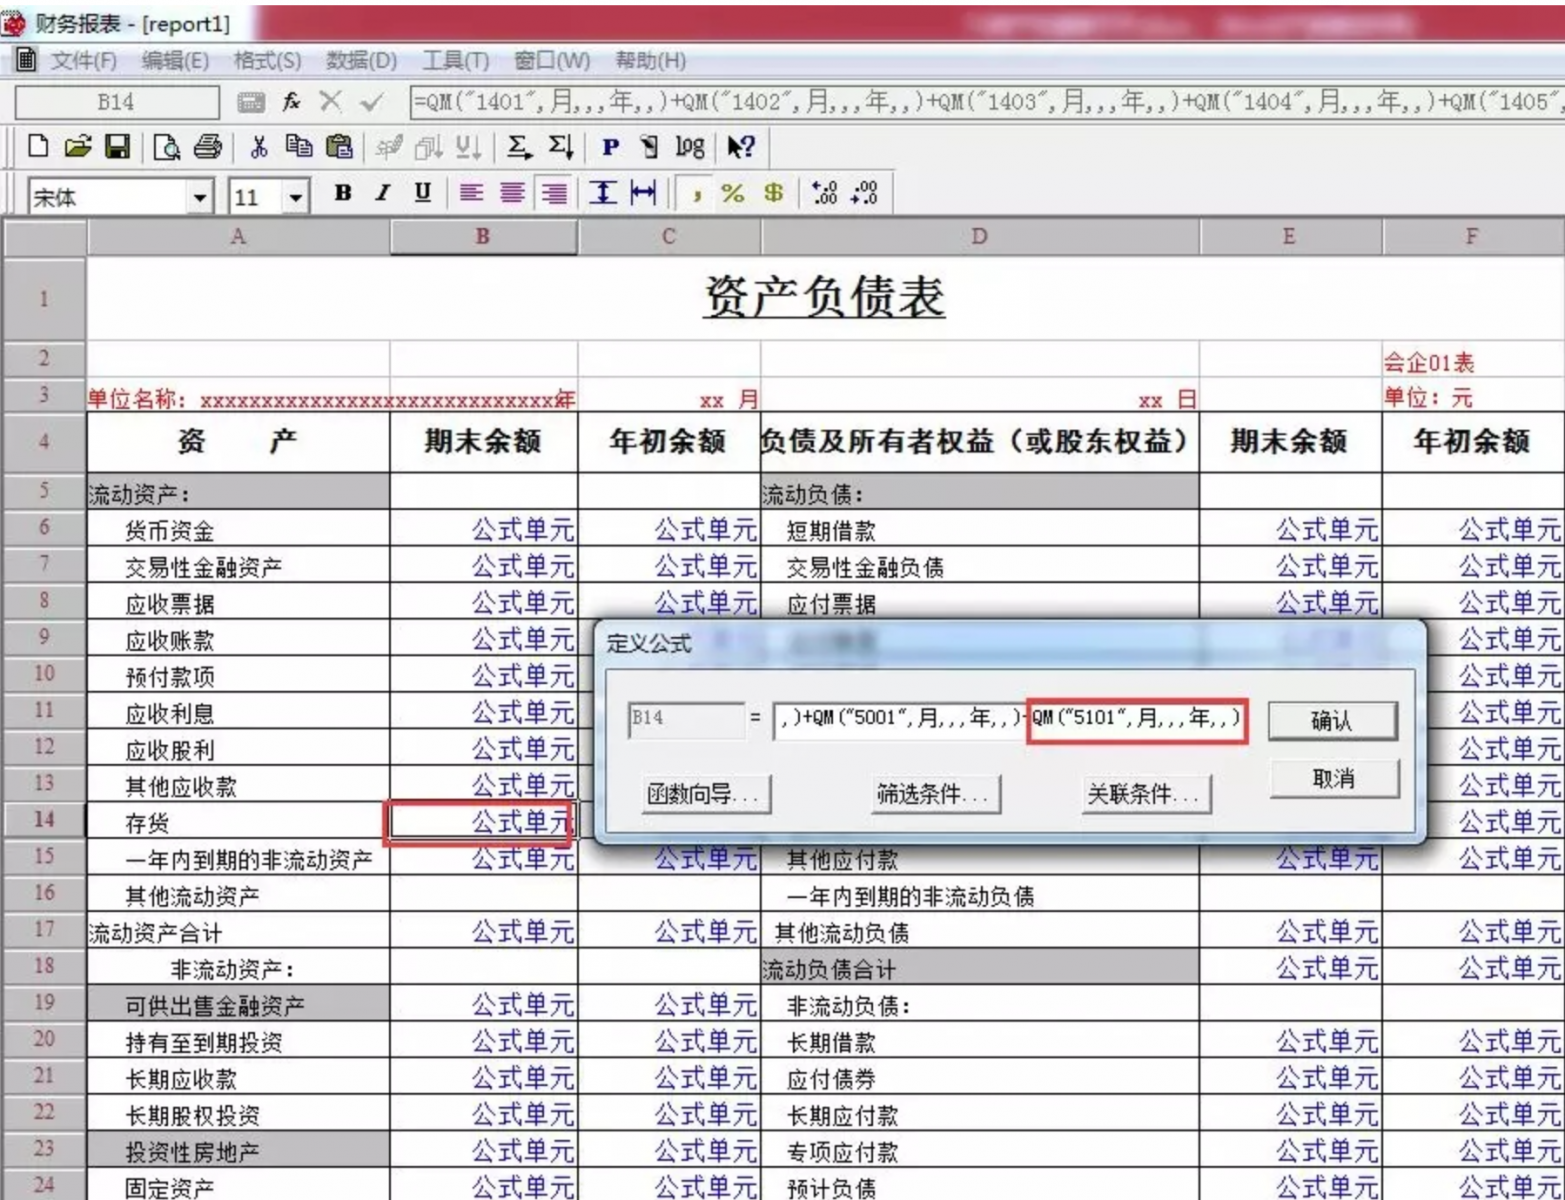The height and width of the screenshot is (1200, 1565).
Task: Click the column sum sigma icon
Action: (559, 148)
